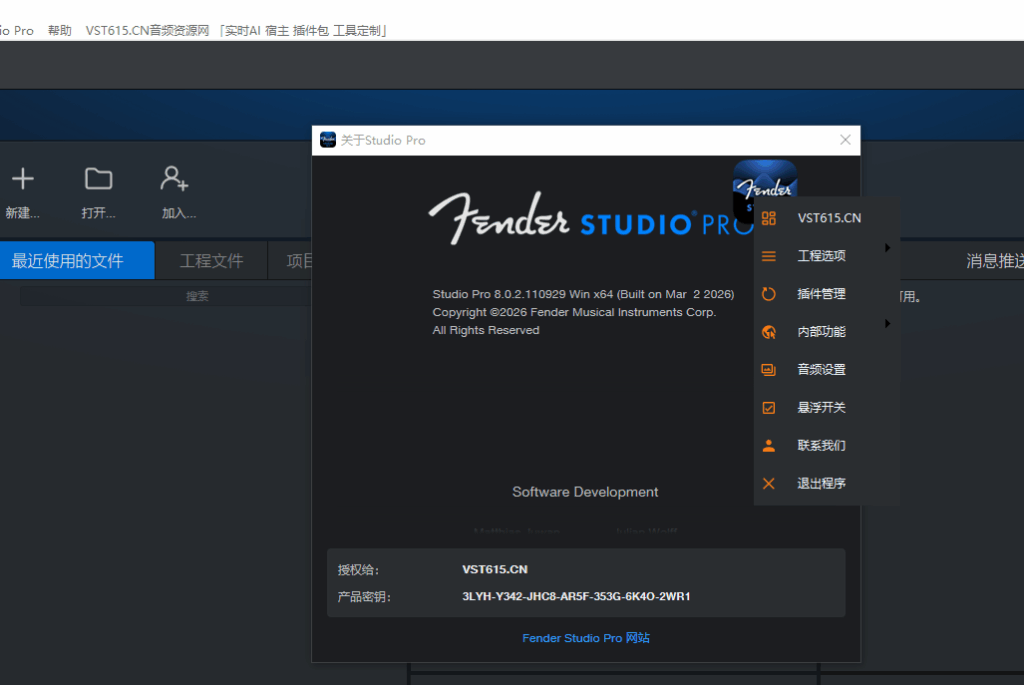1024x685 pixels.
Task: Toggle the floating switch (悬浮开关) checkbox
Action: point(769,408)
